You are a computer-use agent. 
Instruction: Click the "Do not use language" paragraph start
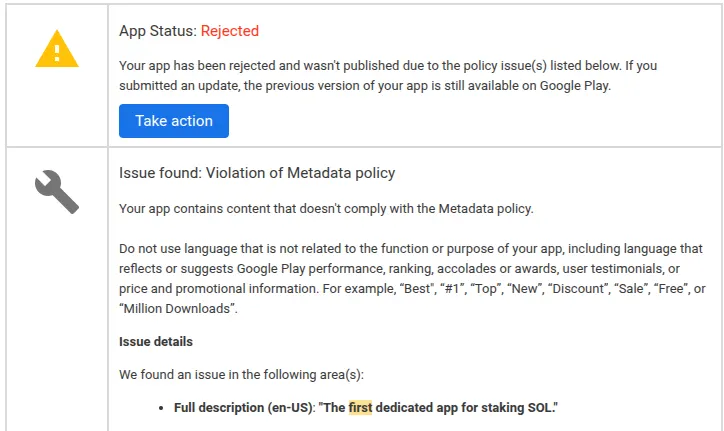click(180, 248)
